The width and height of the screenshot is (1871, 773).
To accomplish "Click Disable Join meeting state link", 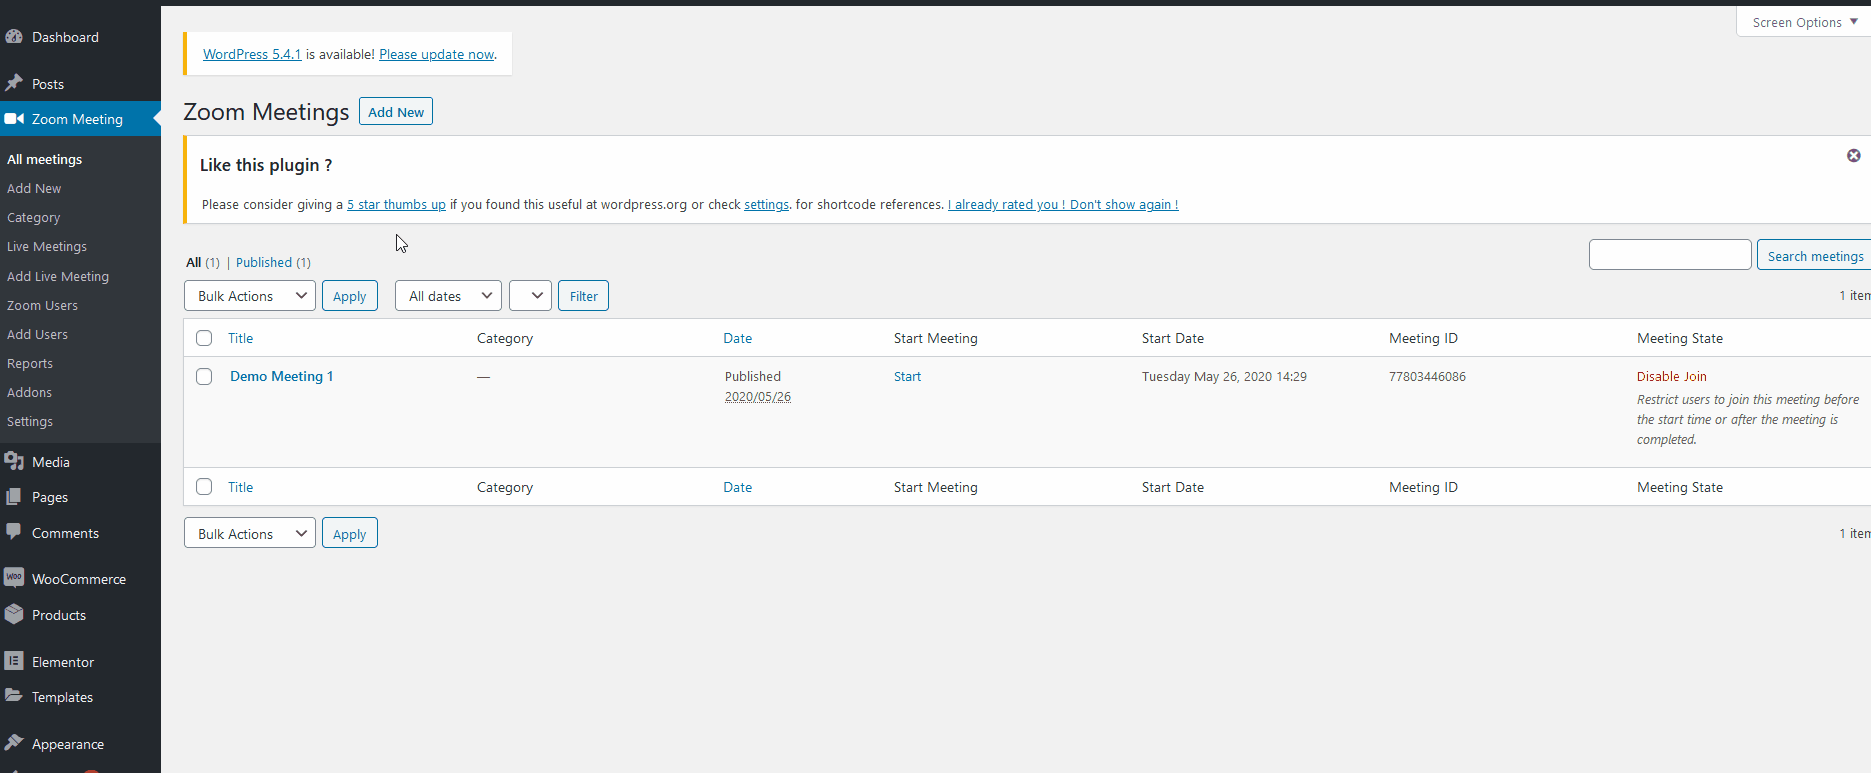I will pos(1671,376).
